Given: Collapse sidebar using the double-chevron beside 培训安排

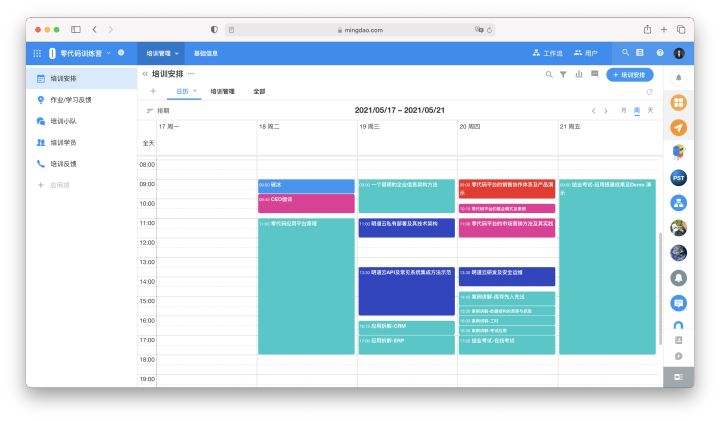Looking at the screenshot, I should point(145,74).
